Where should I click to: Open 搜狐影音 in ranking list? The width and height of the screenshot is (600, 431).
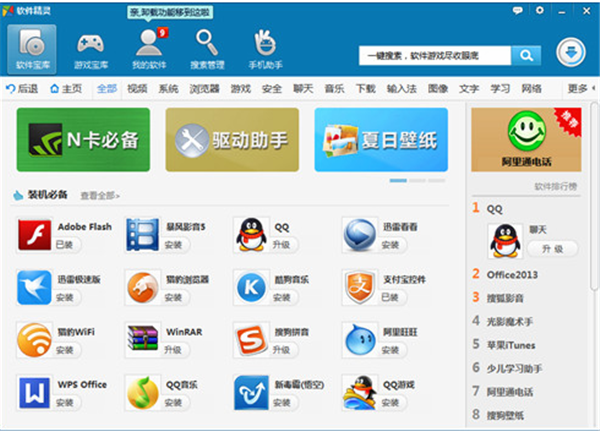505,298
